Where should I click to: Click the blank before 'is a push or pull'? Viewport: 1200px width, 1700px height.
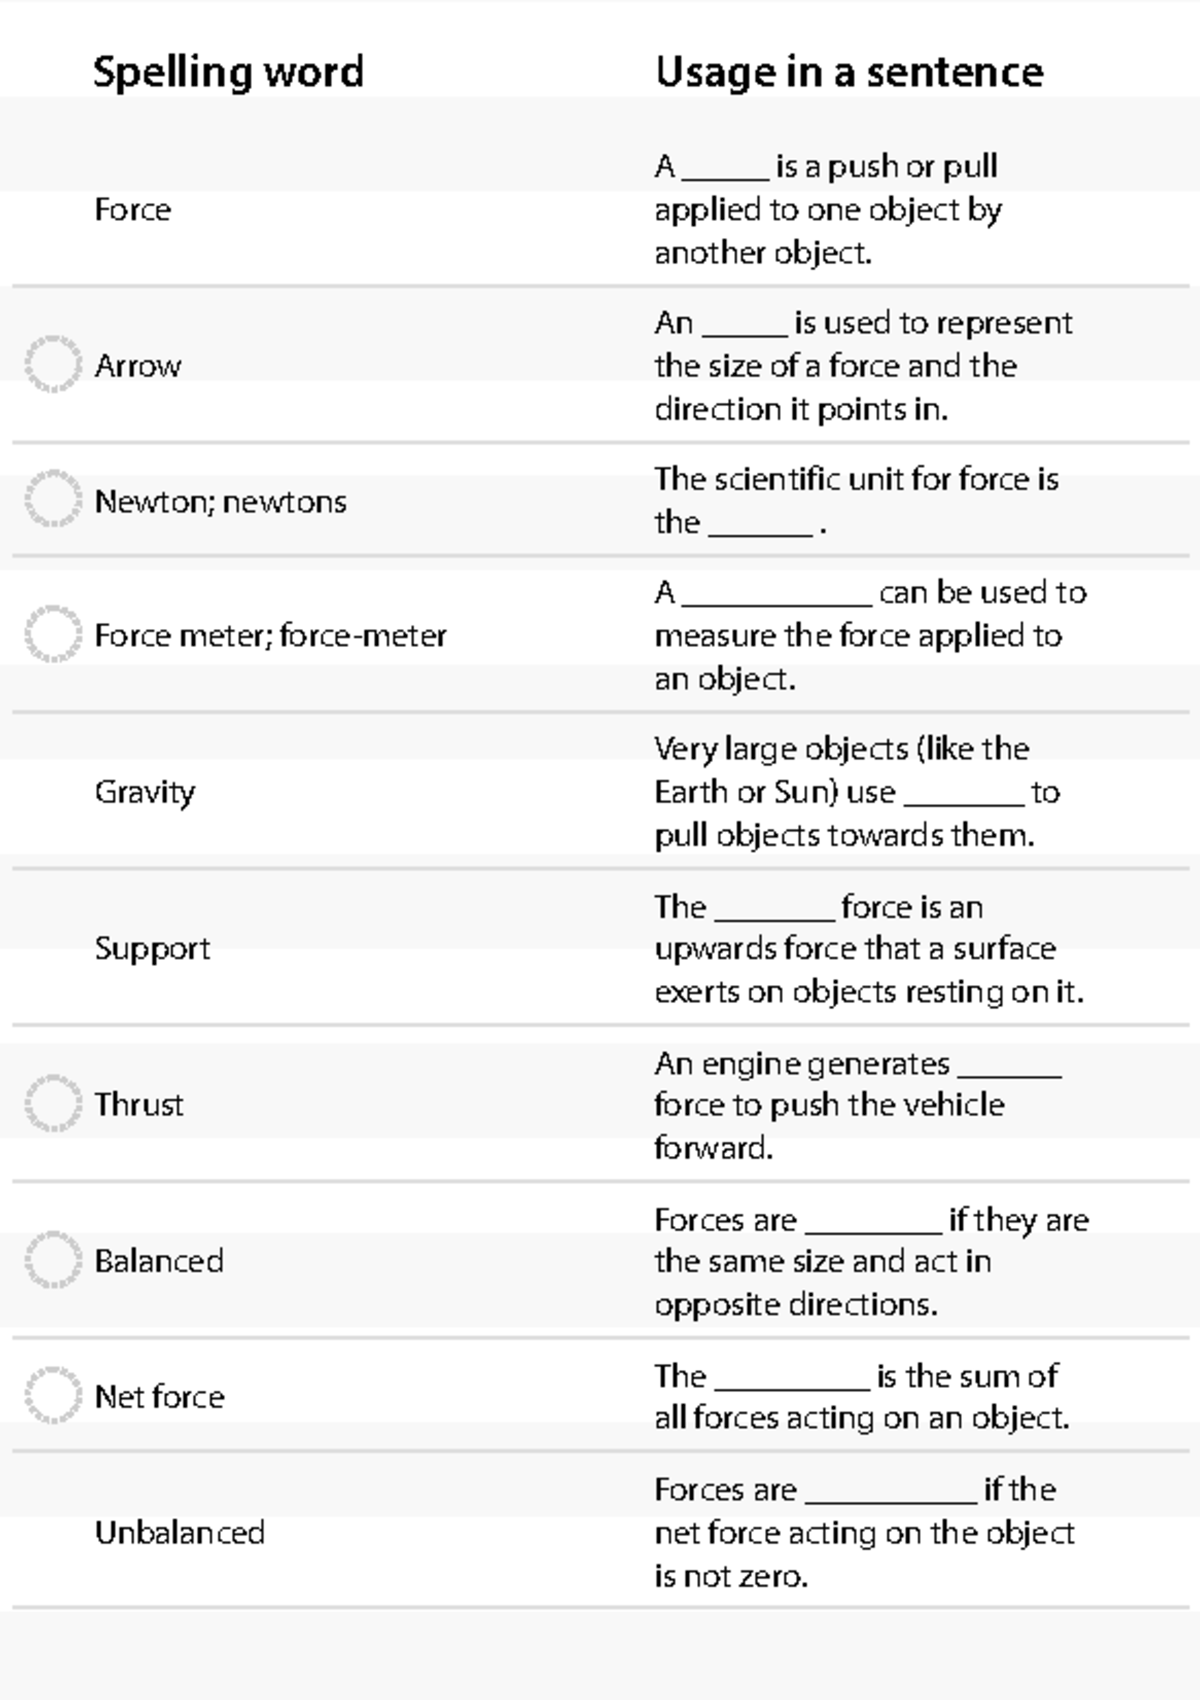pos(725,177)
